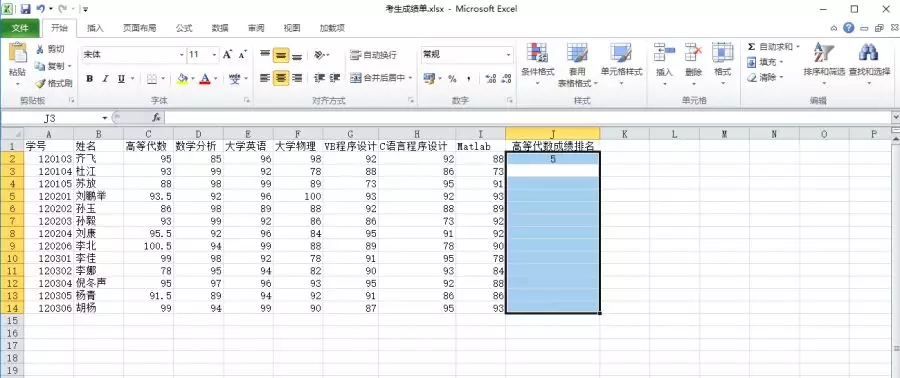Click the increase indent icon
Screen dimensions: 900x378
(335, 78)
